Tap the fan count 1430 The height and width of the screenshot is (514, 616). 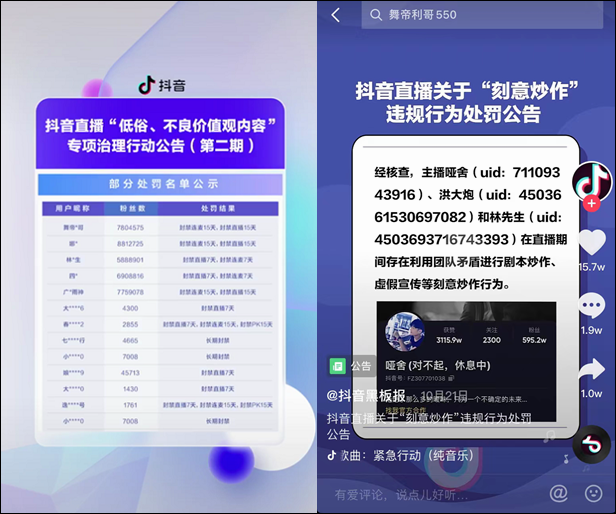[130, 389]
